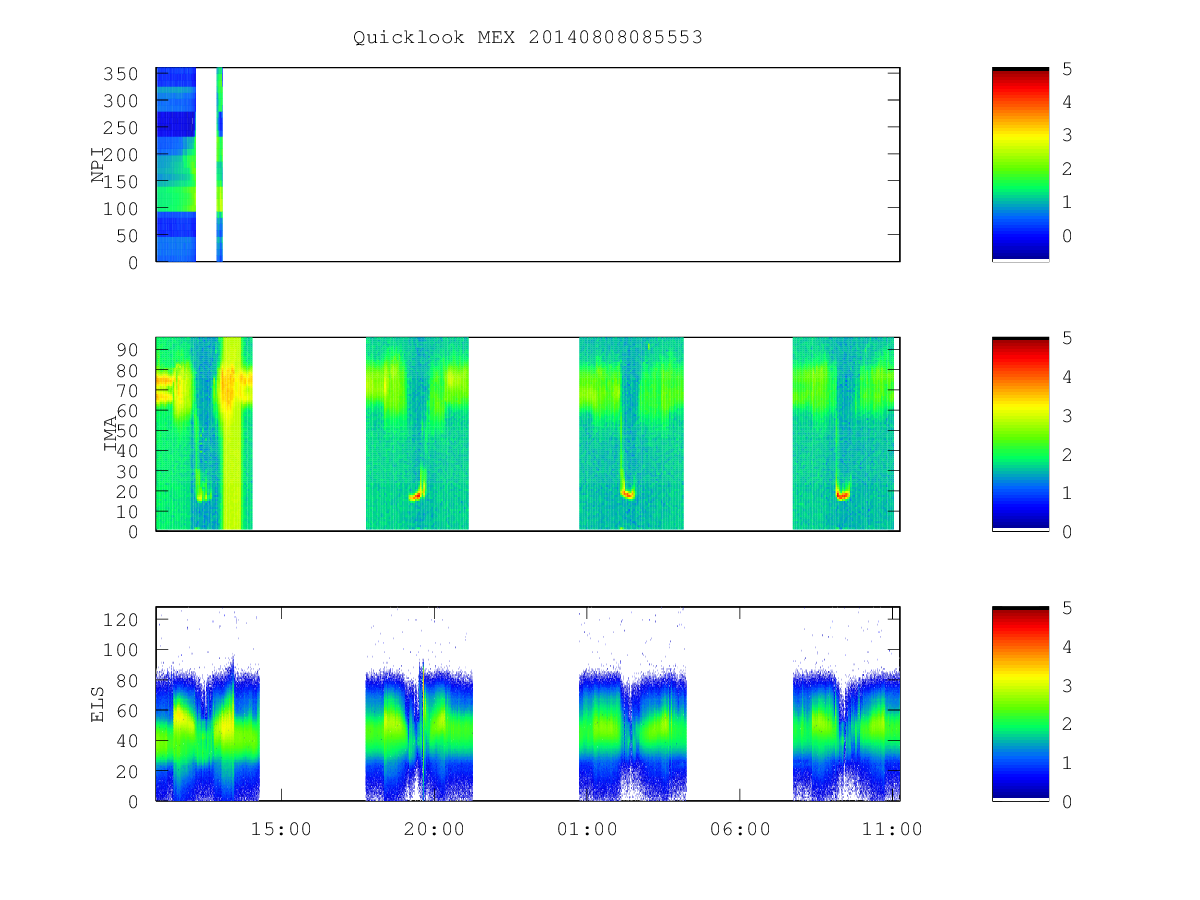Click the 150 tick on the NPI axis
This screenshot has width=1200, height=900.
pyautogui.click(x=122, y=182)
